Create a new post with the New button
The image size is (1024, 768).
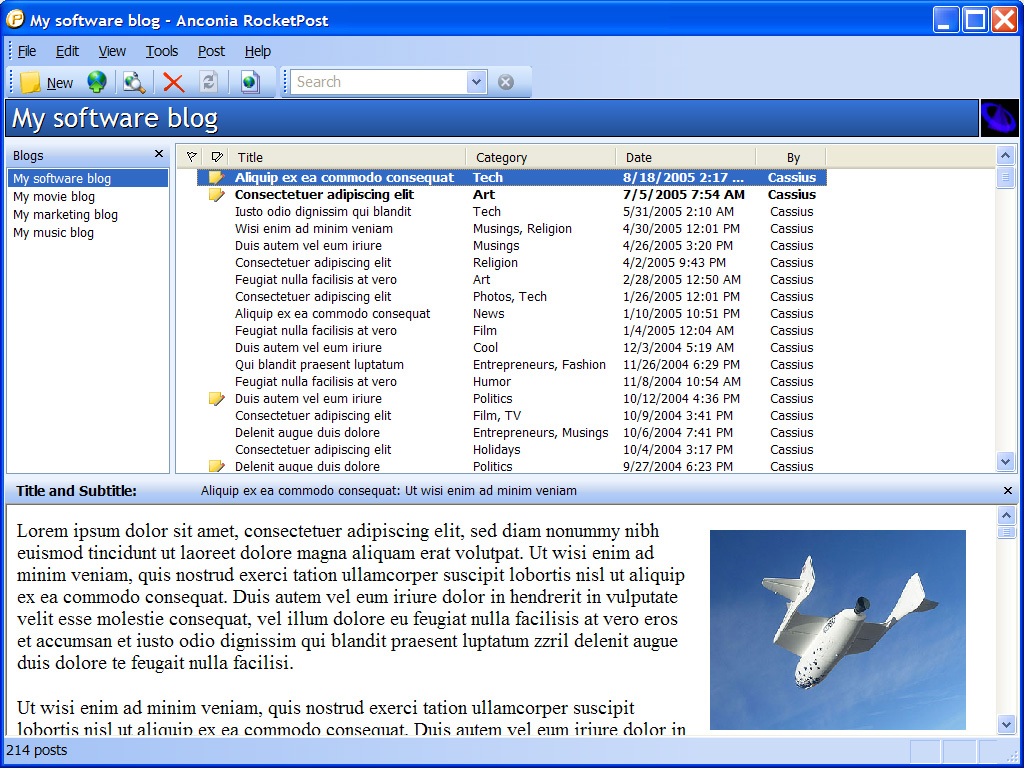point(46,82)
